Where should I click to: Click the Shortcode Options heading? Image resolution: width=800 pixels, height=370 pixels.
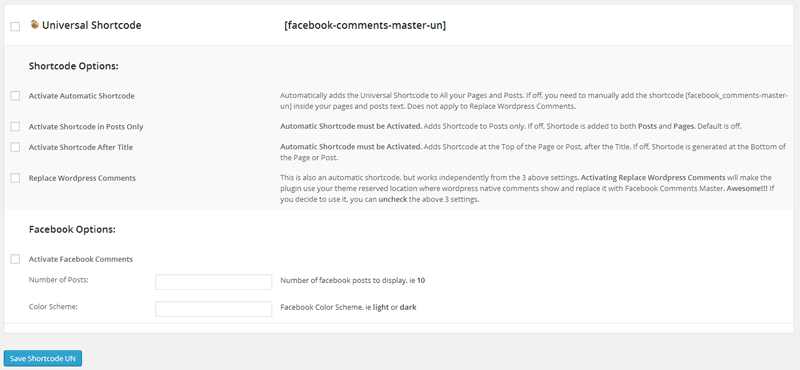[74, 66]
